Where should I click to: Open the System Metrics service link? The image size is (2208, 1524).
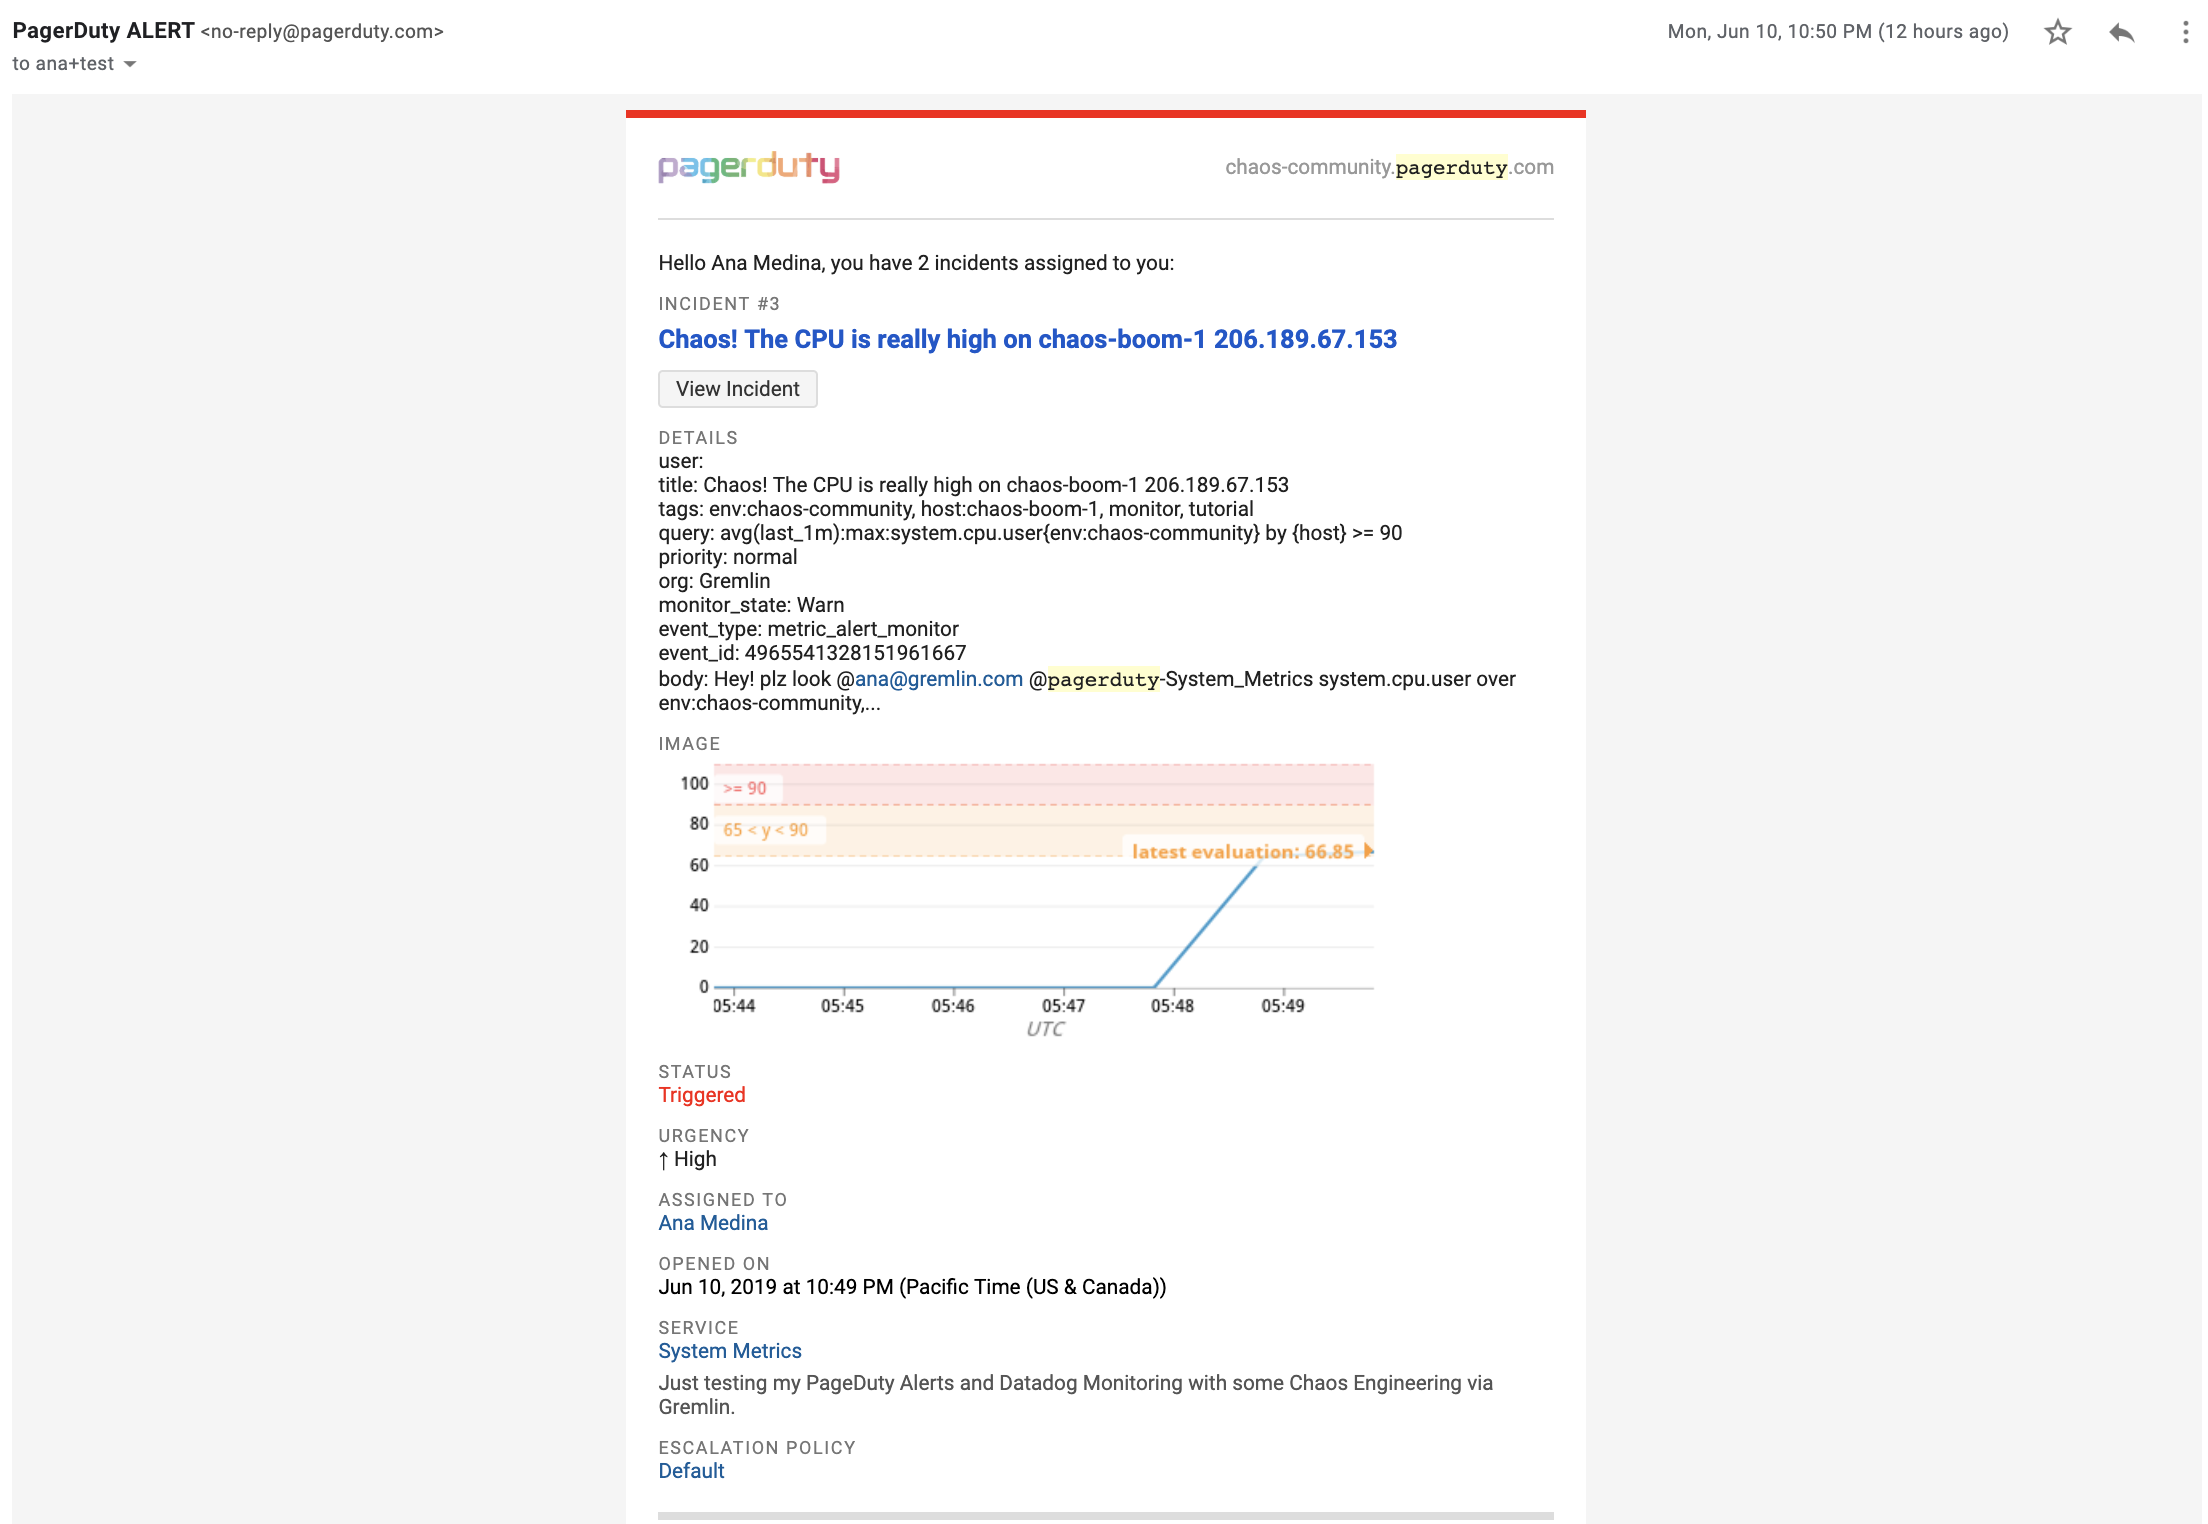point(730,1351)
